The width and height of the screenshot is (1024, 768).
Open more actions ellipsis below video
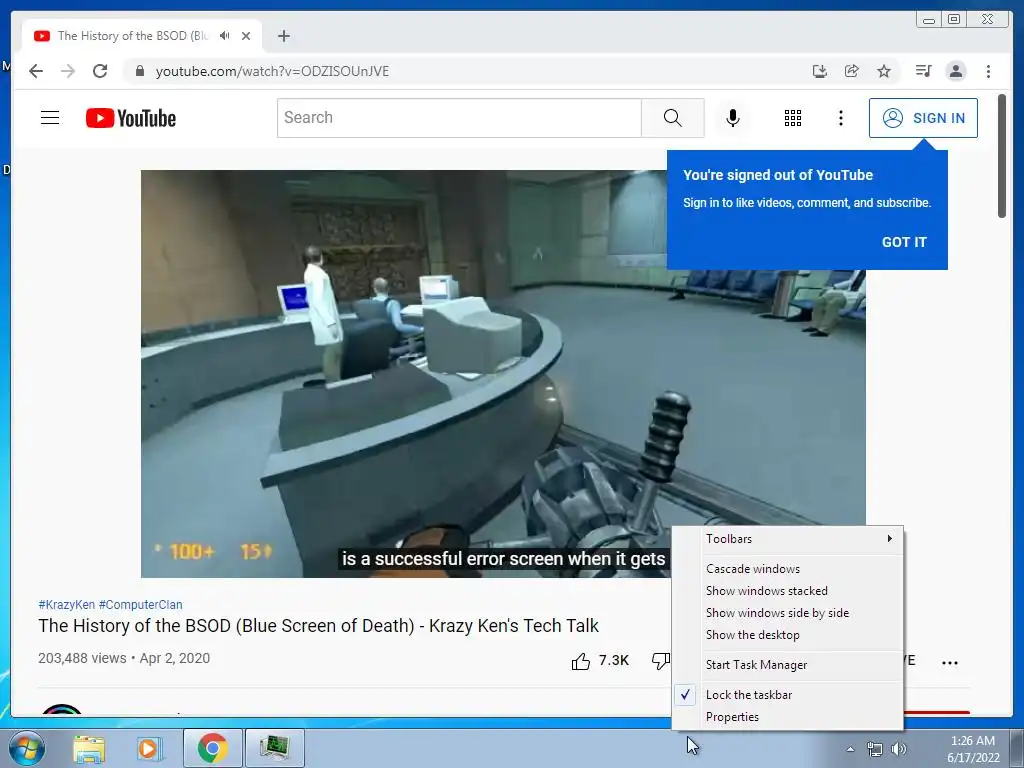coord(950,662)
